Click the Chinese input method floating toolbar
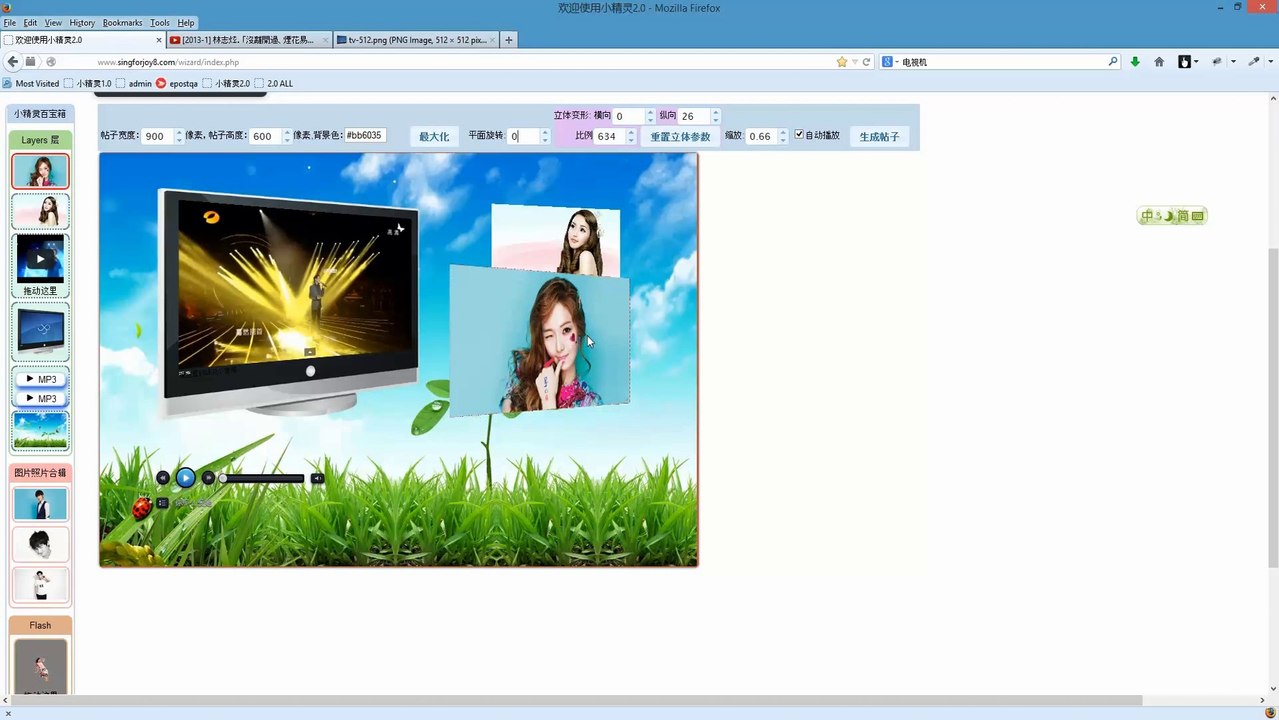The image size is (1279, 720). point(1172,216)
